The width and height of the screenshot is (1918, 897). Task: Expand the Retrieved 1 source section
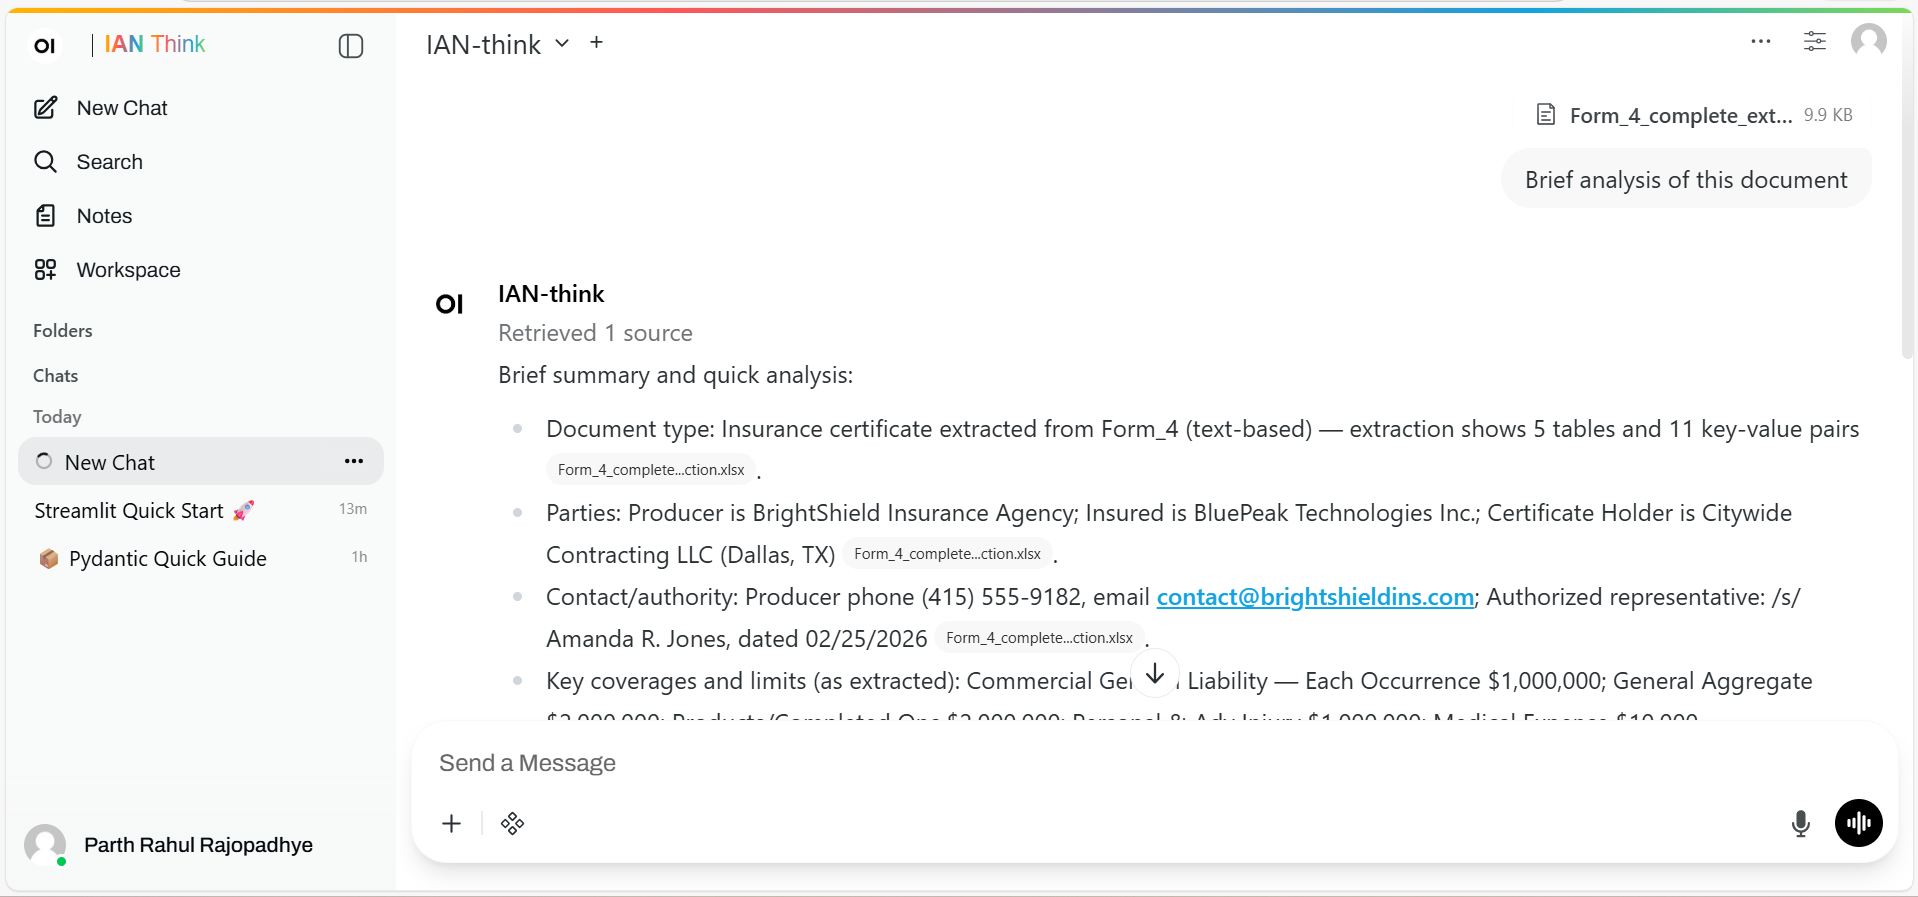coord(595,333)
